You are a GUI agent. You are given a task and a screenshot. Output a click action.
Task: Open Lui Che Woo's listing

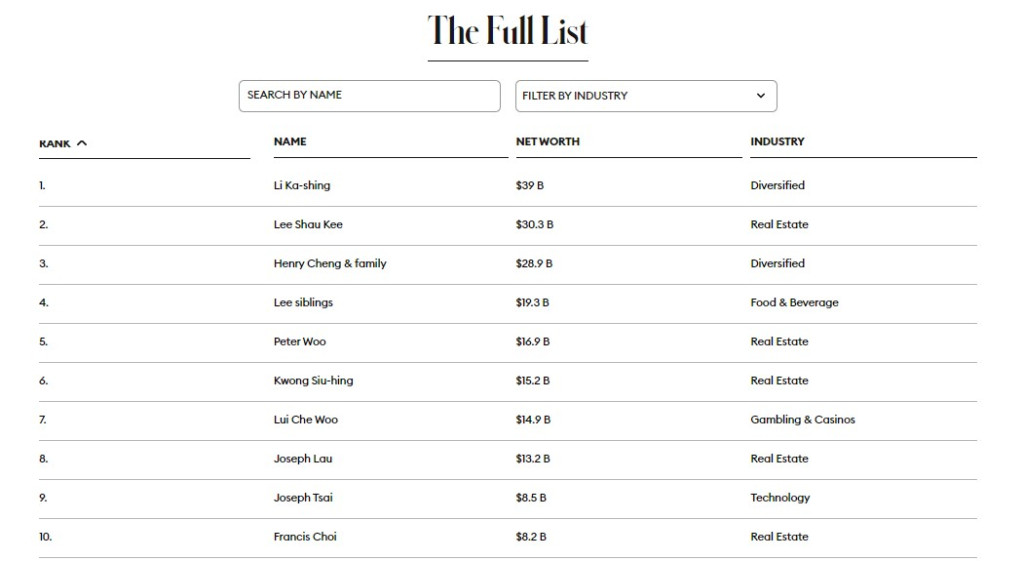pos(306,420)
